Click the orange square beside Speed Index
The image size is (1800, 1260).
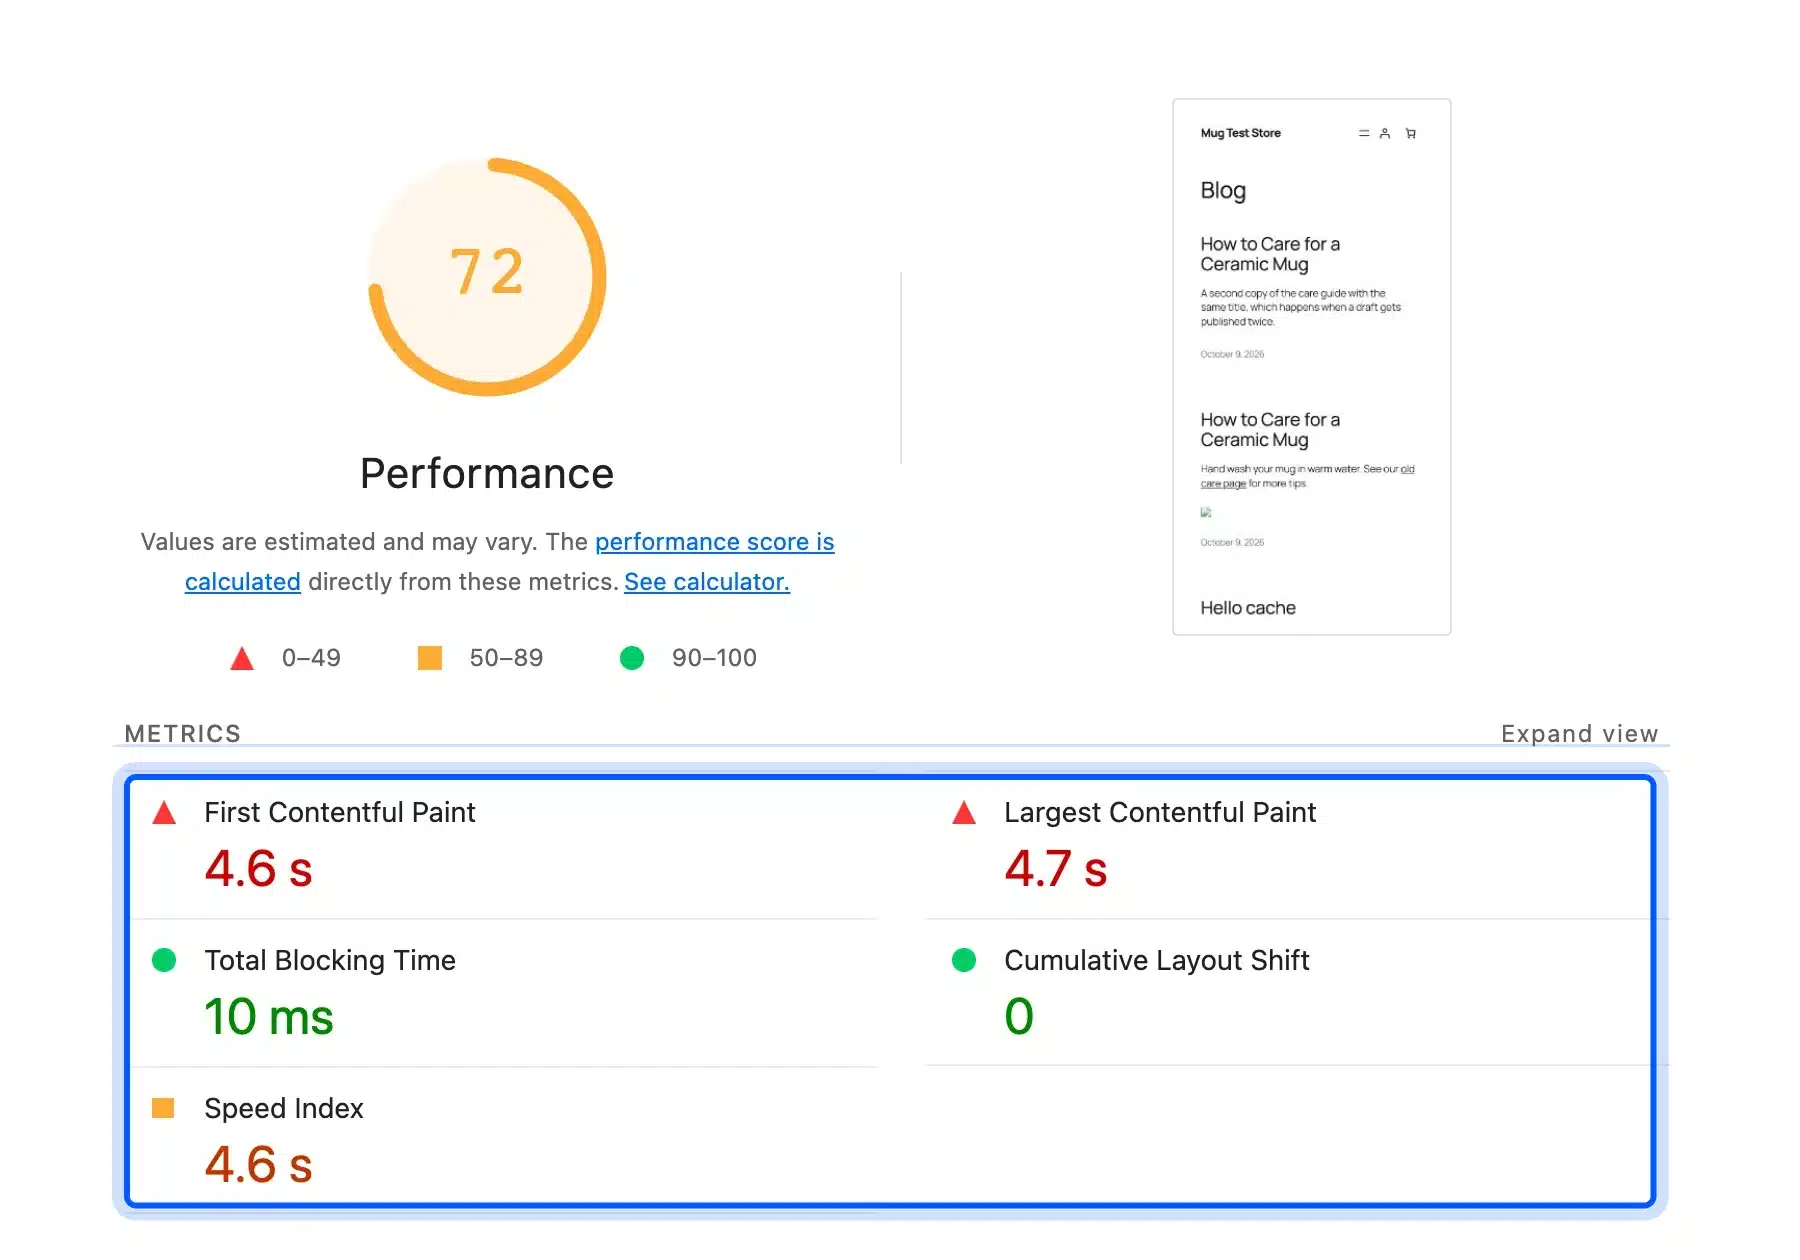tap(163, 1108)
